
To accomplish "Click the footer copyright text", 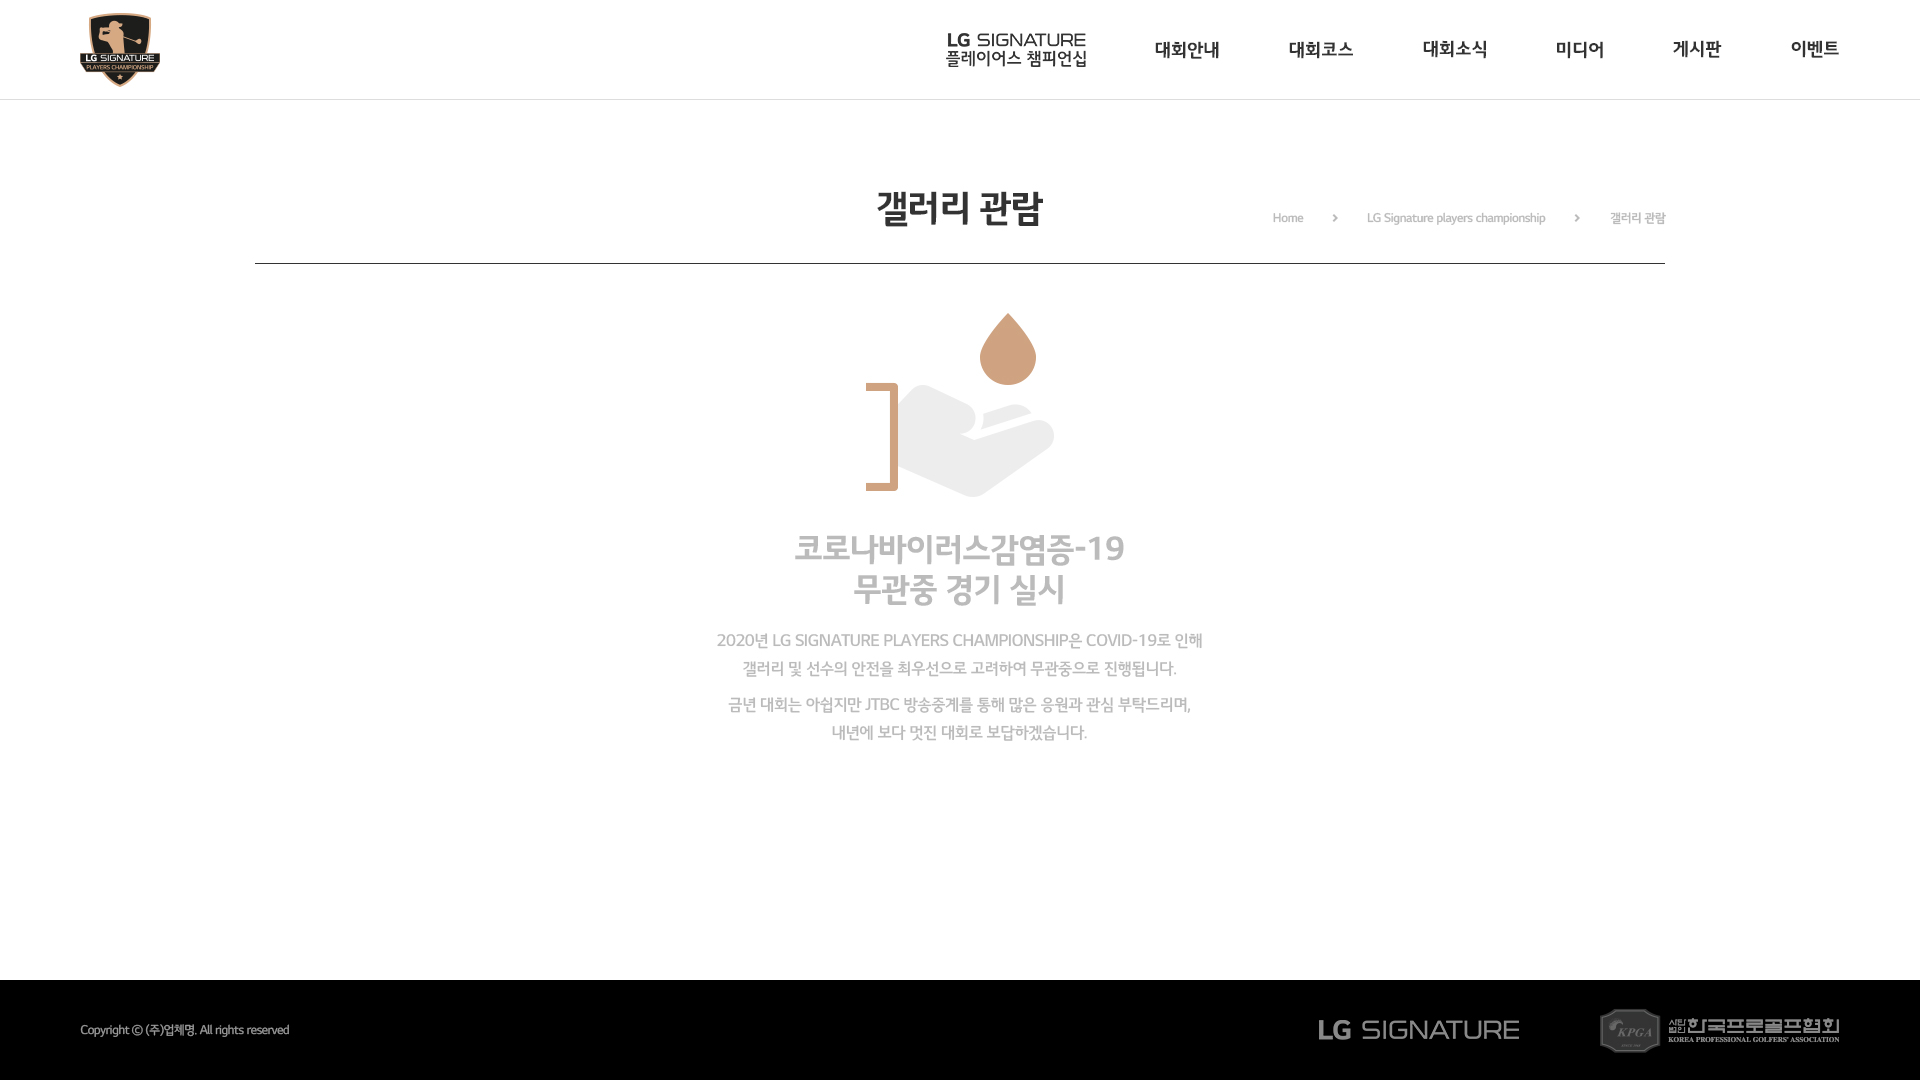I will (x=185, y=1030).
